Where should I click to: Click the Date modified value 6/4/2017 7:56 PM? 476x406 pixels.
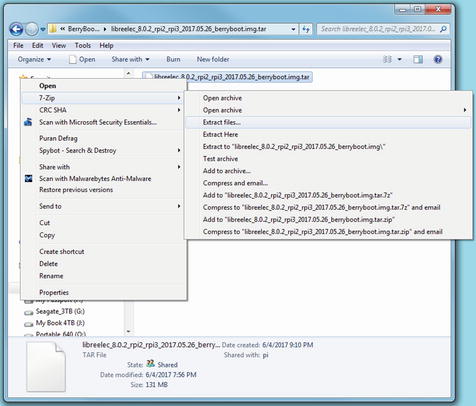pyautogui.click(x=171, y=375)
